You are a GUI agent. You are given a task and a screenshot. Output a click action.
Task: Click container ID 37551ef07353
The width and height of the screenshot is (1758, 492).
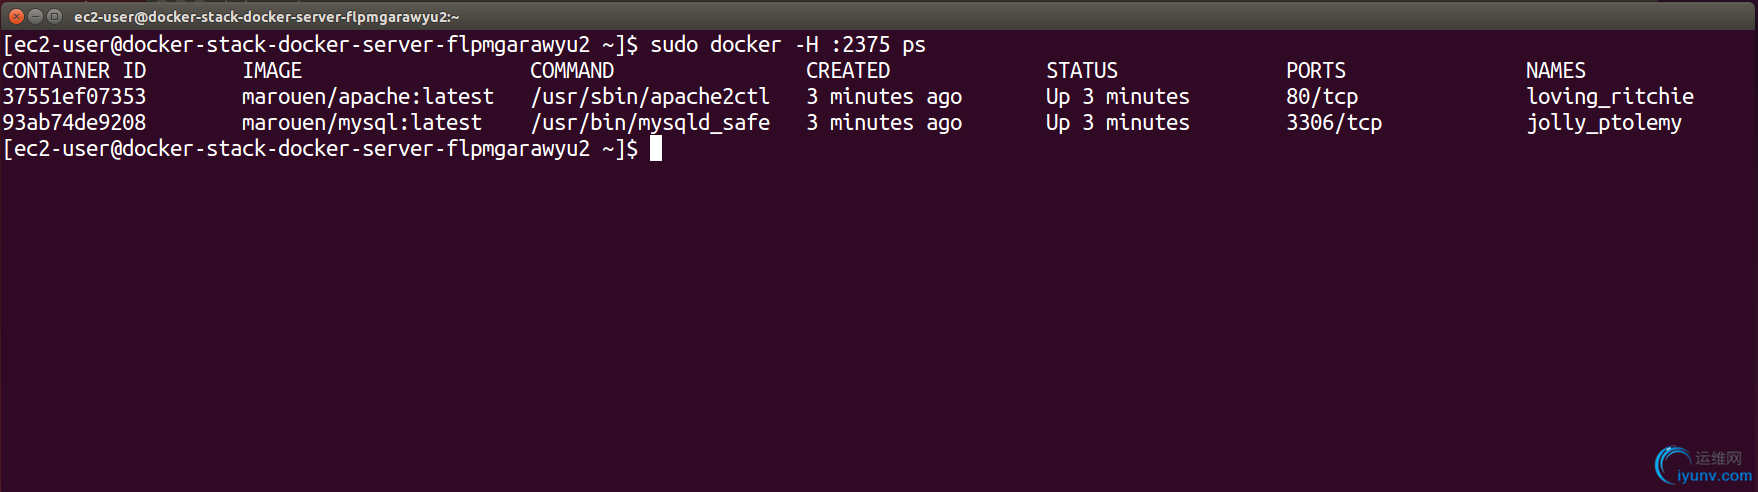(74, 97)
